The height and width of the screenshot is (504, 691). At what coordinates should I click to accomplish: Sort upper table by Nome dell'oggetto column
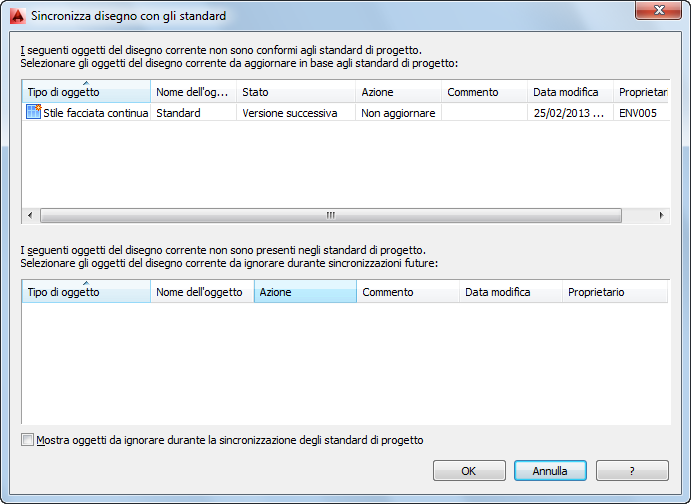tap(193, 92)
